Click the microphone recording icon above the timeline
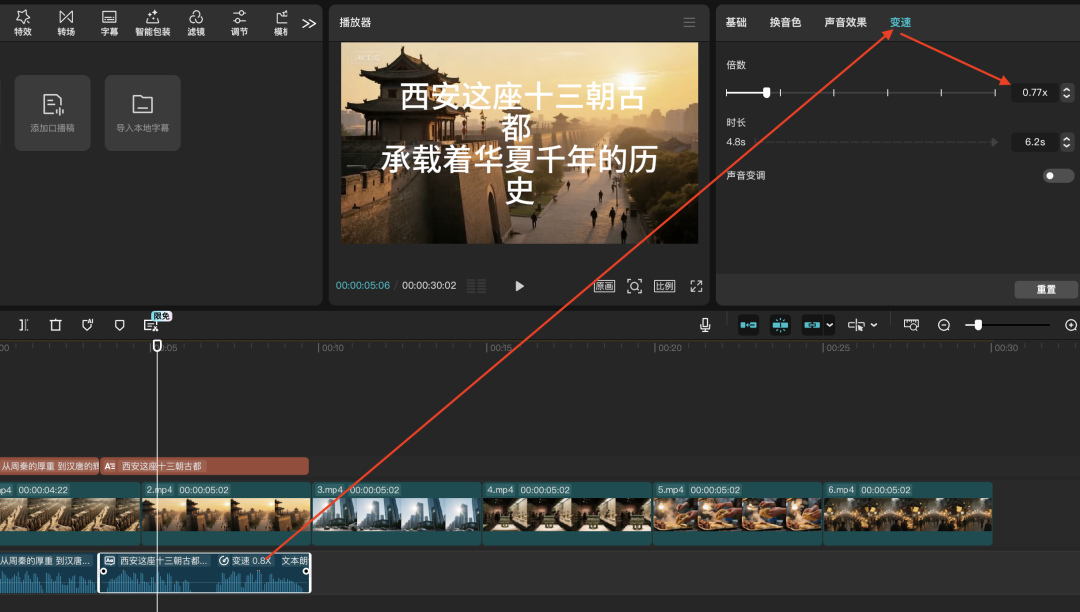The height and width of the screenshot is (612, 1080). coord(706,322)
